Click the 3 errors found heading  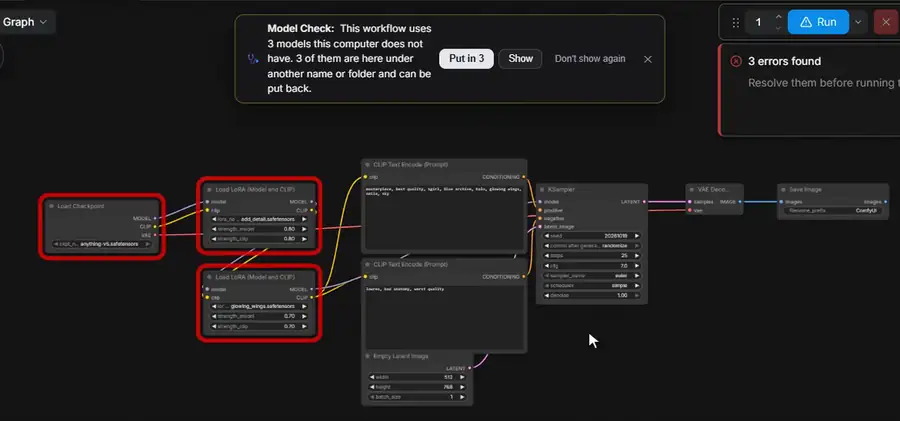tap(784, 61)
